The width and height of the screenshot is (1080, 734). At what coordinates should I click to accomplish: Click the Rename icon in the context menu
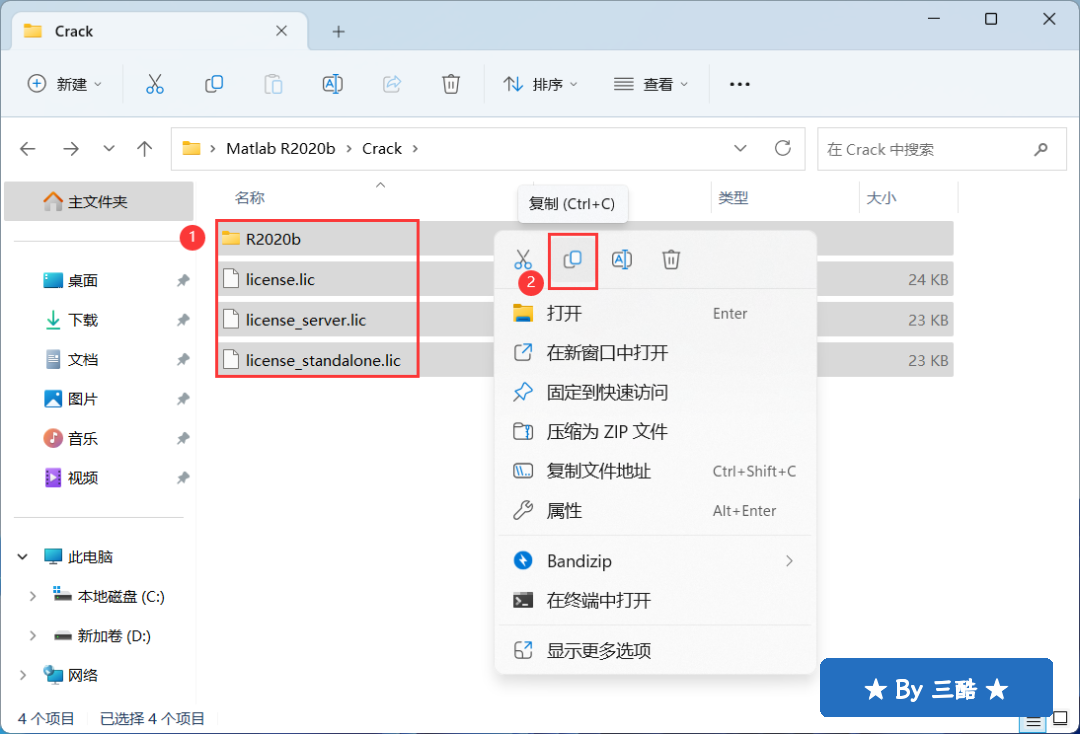(x=622, y=260)
